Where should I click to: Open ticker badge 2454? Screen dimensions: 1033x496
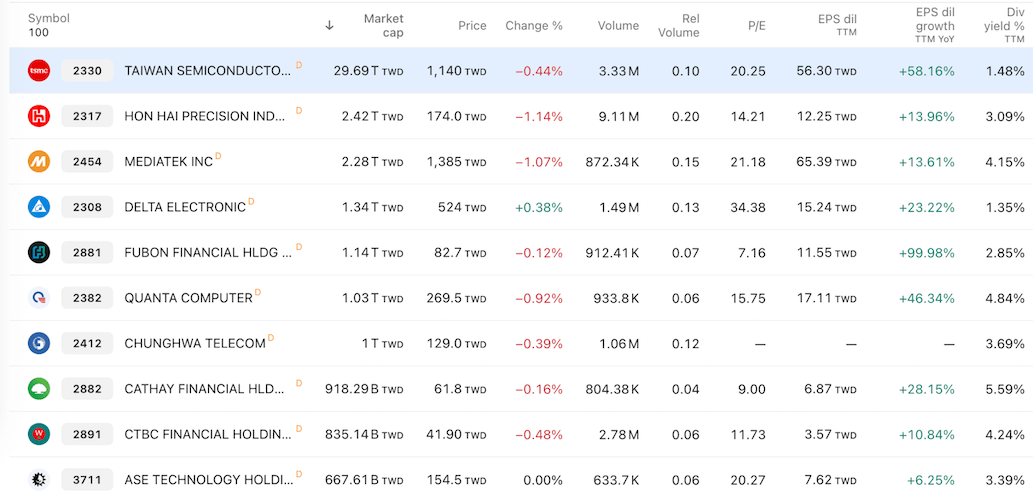pyautogui.click(x=88, y=161)
